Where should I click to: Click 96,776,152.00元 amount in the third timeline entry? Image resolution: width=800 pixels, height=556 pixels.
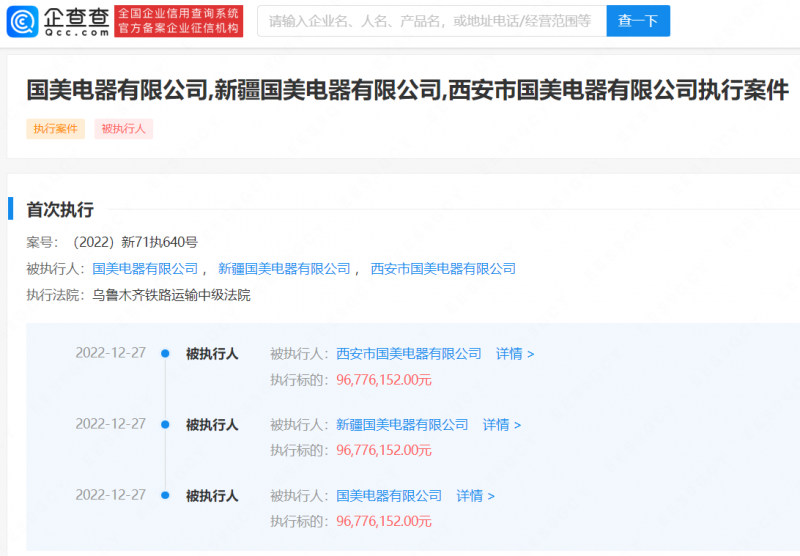pos(384,521)
